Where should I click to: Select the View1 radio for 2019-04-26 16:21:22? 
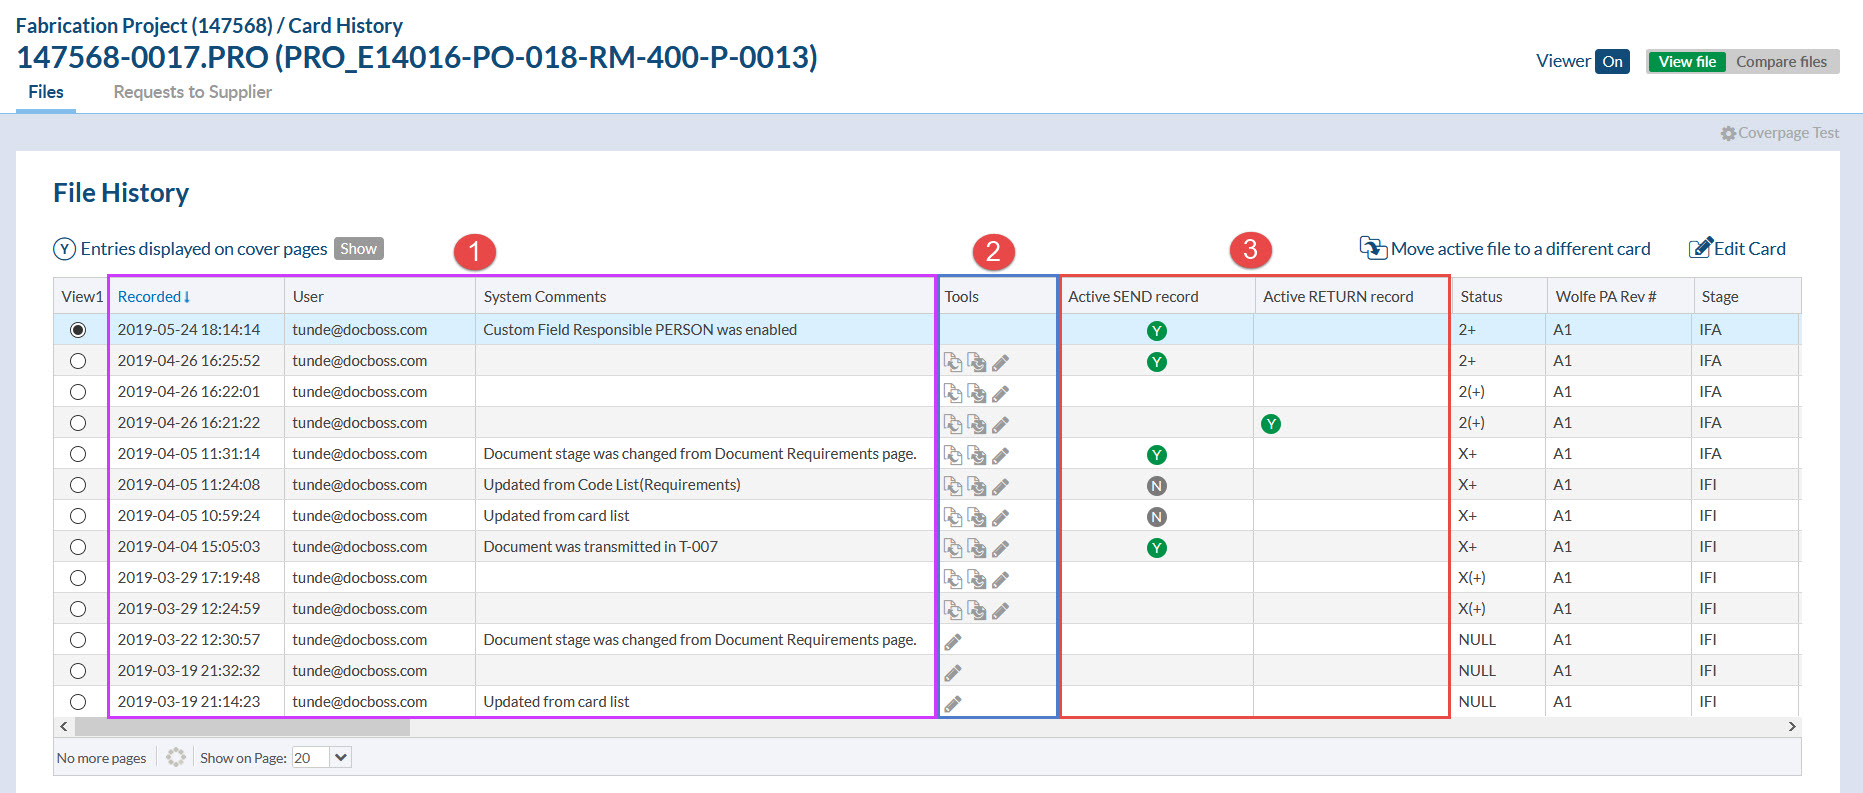tap(78, 423)
